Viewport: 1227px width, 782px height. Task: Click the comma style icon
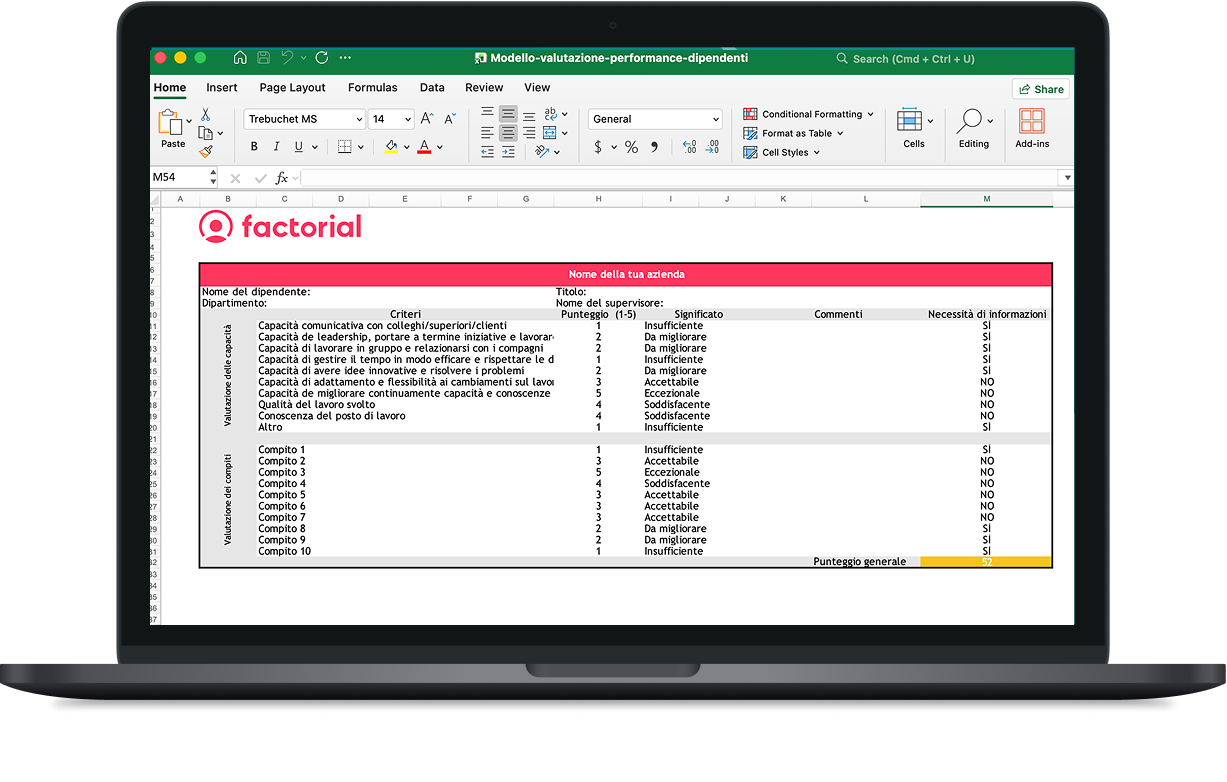(654, 146)
